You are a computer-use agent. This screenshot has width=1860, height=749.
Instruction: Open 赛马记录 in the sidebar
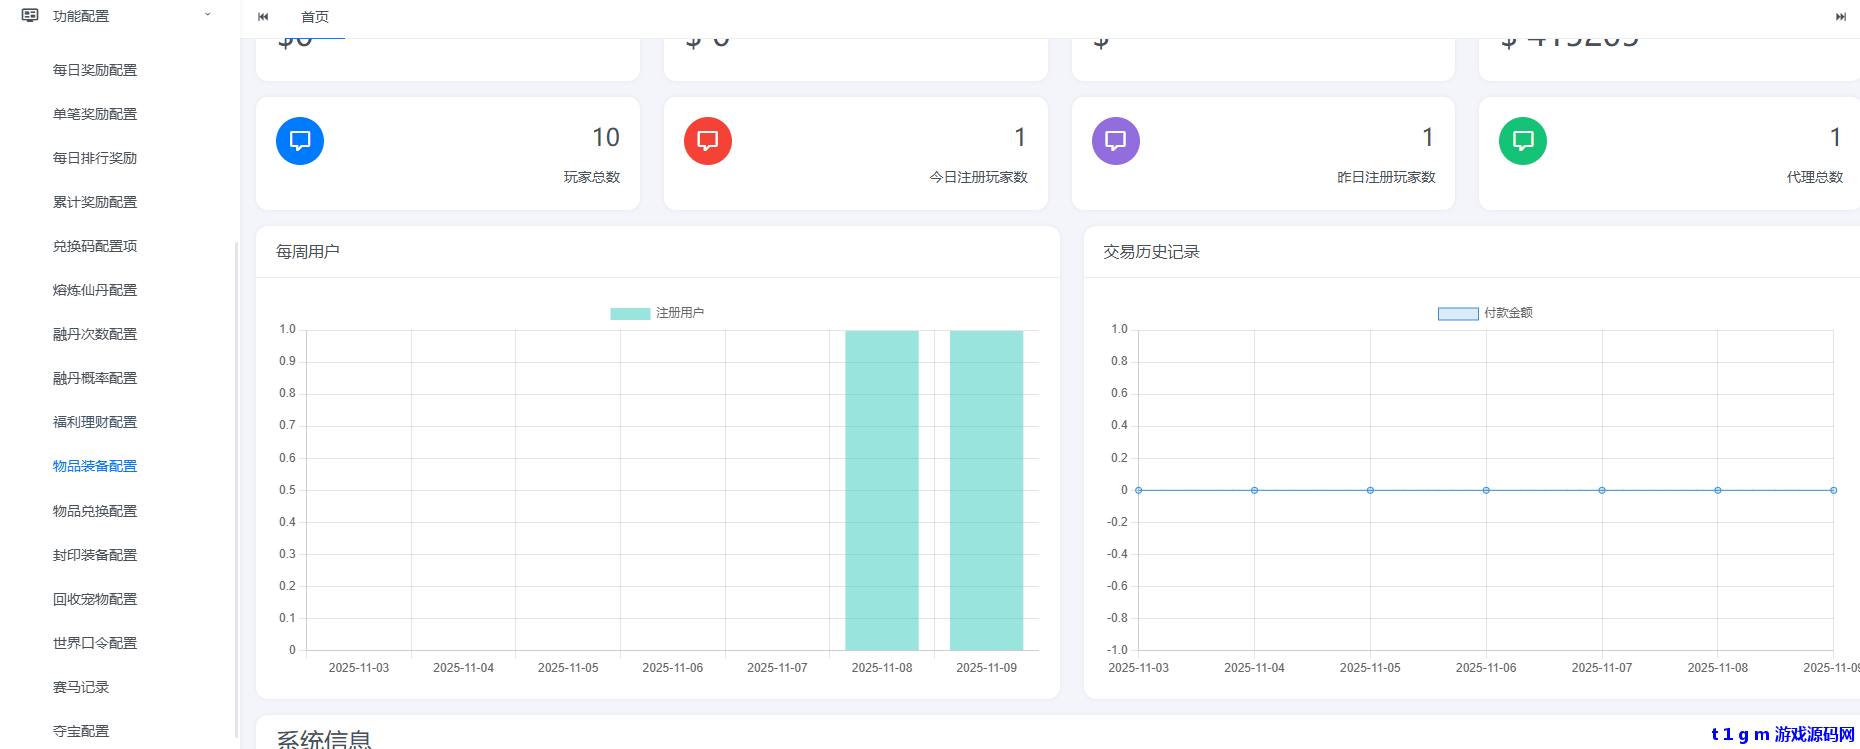tap(81, 687)
